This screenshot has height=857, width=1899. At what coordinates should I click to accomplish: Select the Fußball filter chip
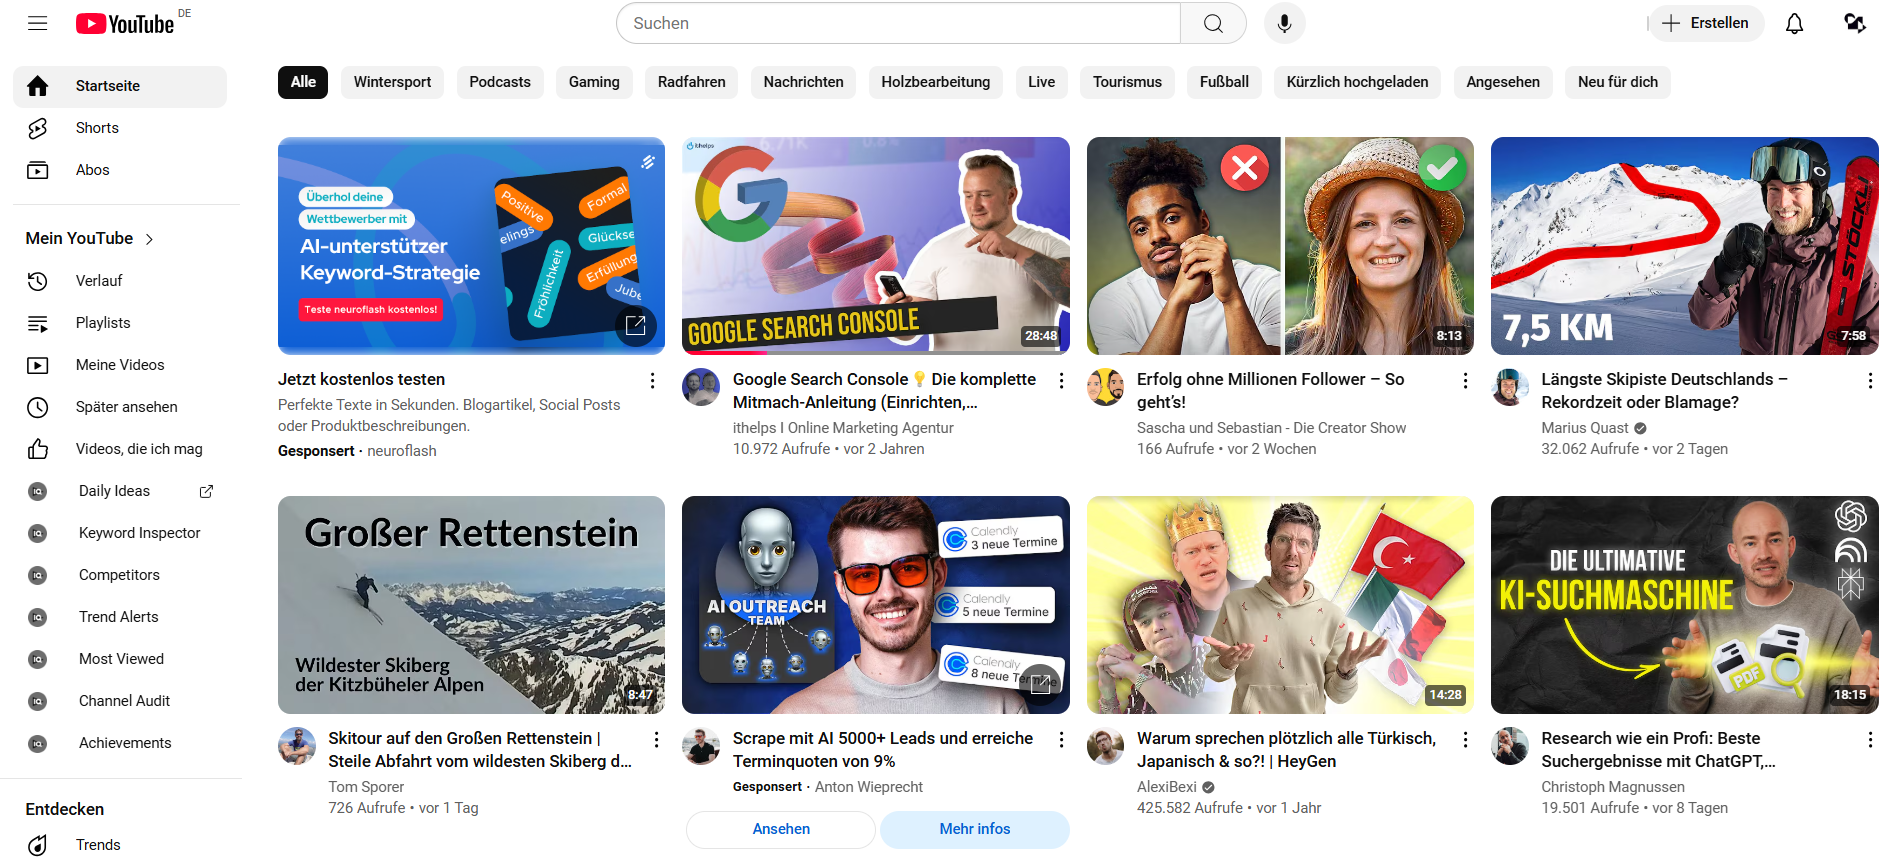1224,82
